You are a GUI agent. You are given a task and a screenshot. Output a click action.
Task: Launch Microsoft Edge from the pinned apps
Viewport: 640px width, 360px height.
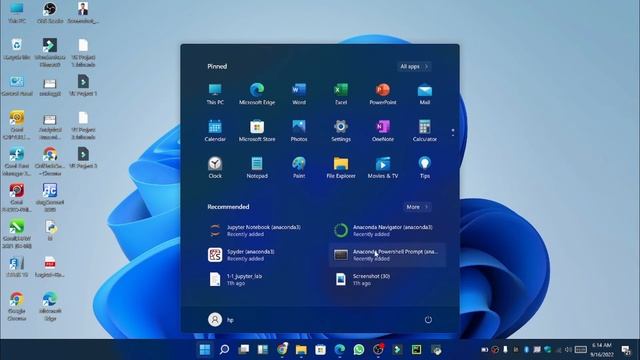pyautogui.click(x=257, y=94)
